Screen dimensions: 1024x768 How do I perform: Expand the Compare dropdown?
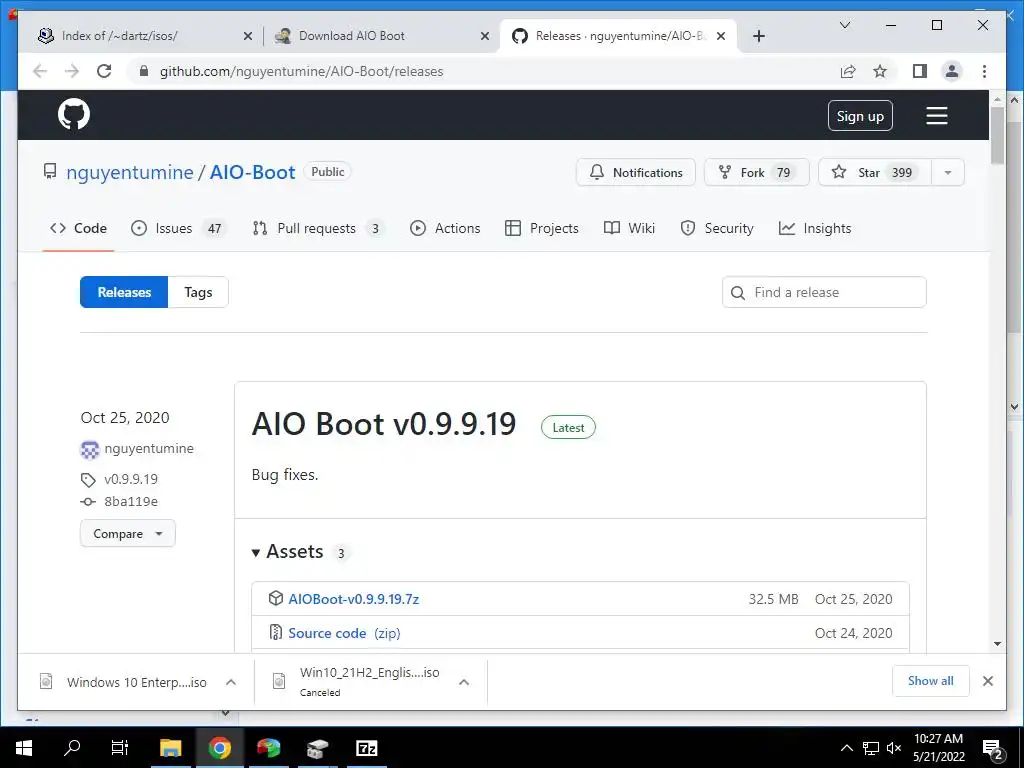[128, 534]
